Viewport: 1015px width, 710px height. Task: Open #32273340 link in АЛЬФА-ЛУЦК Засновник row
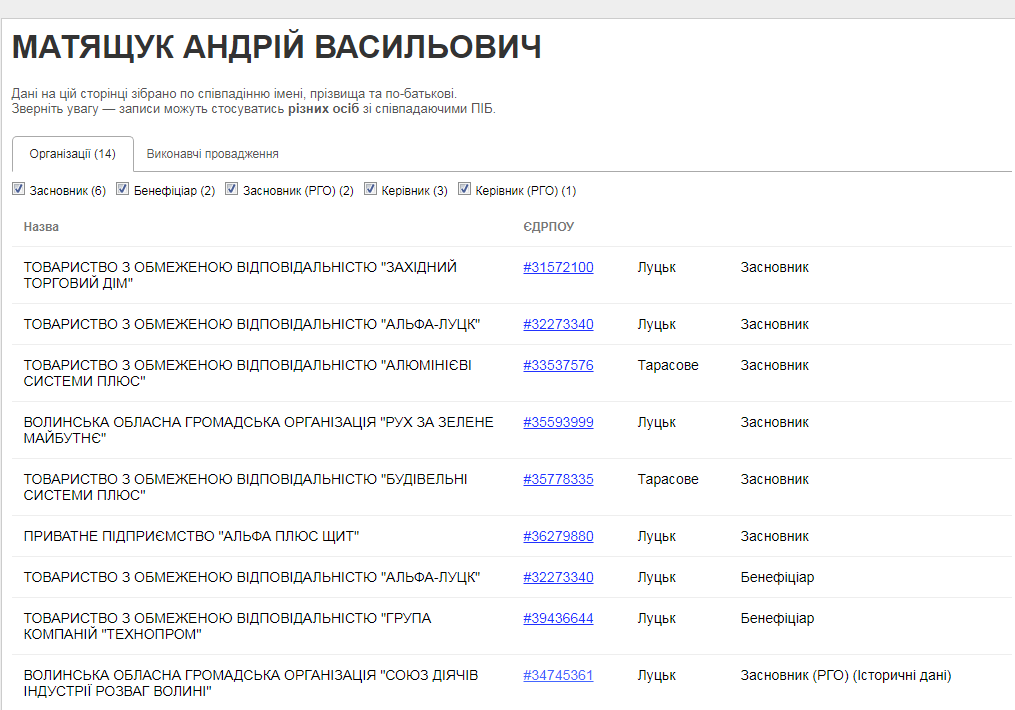(x=558, y=324)
